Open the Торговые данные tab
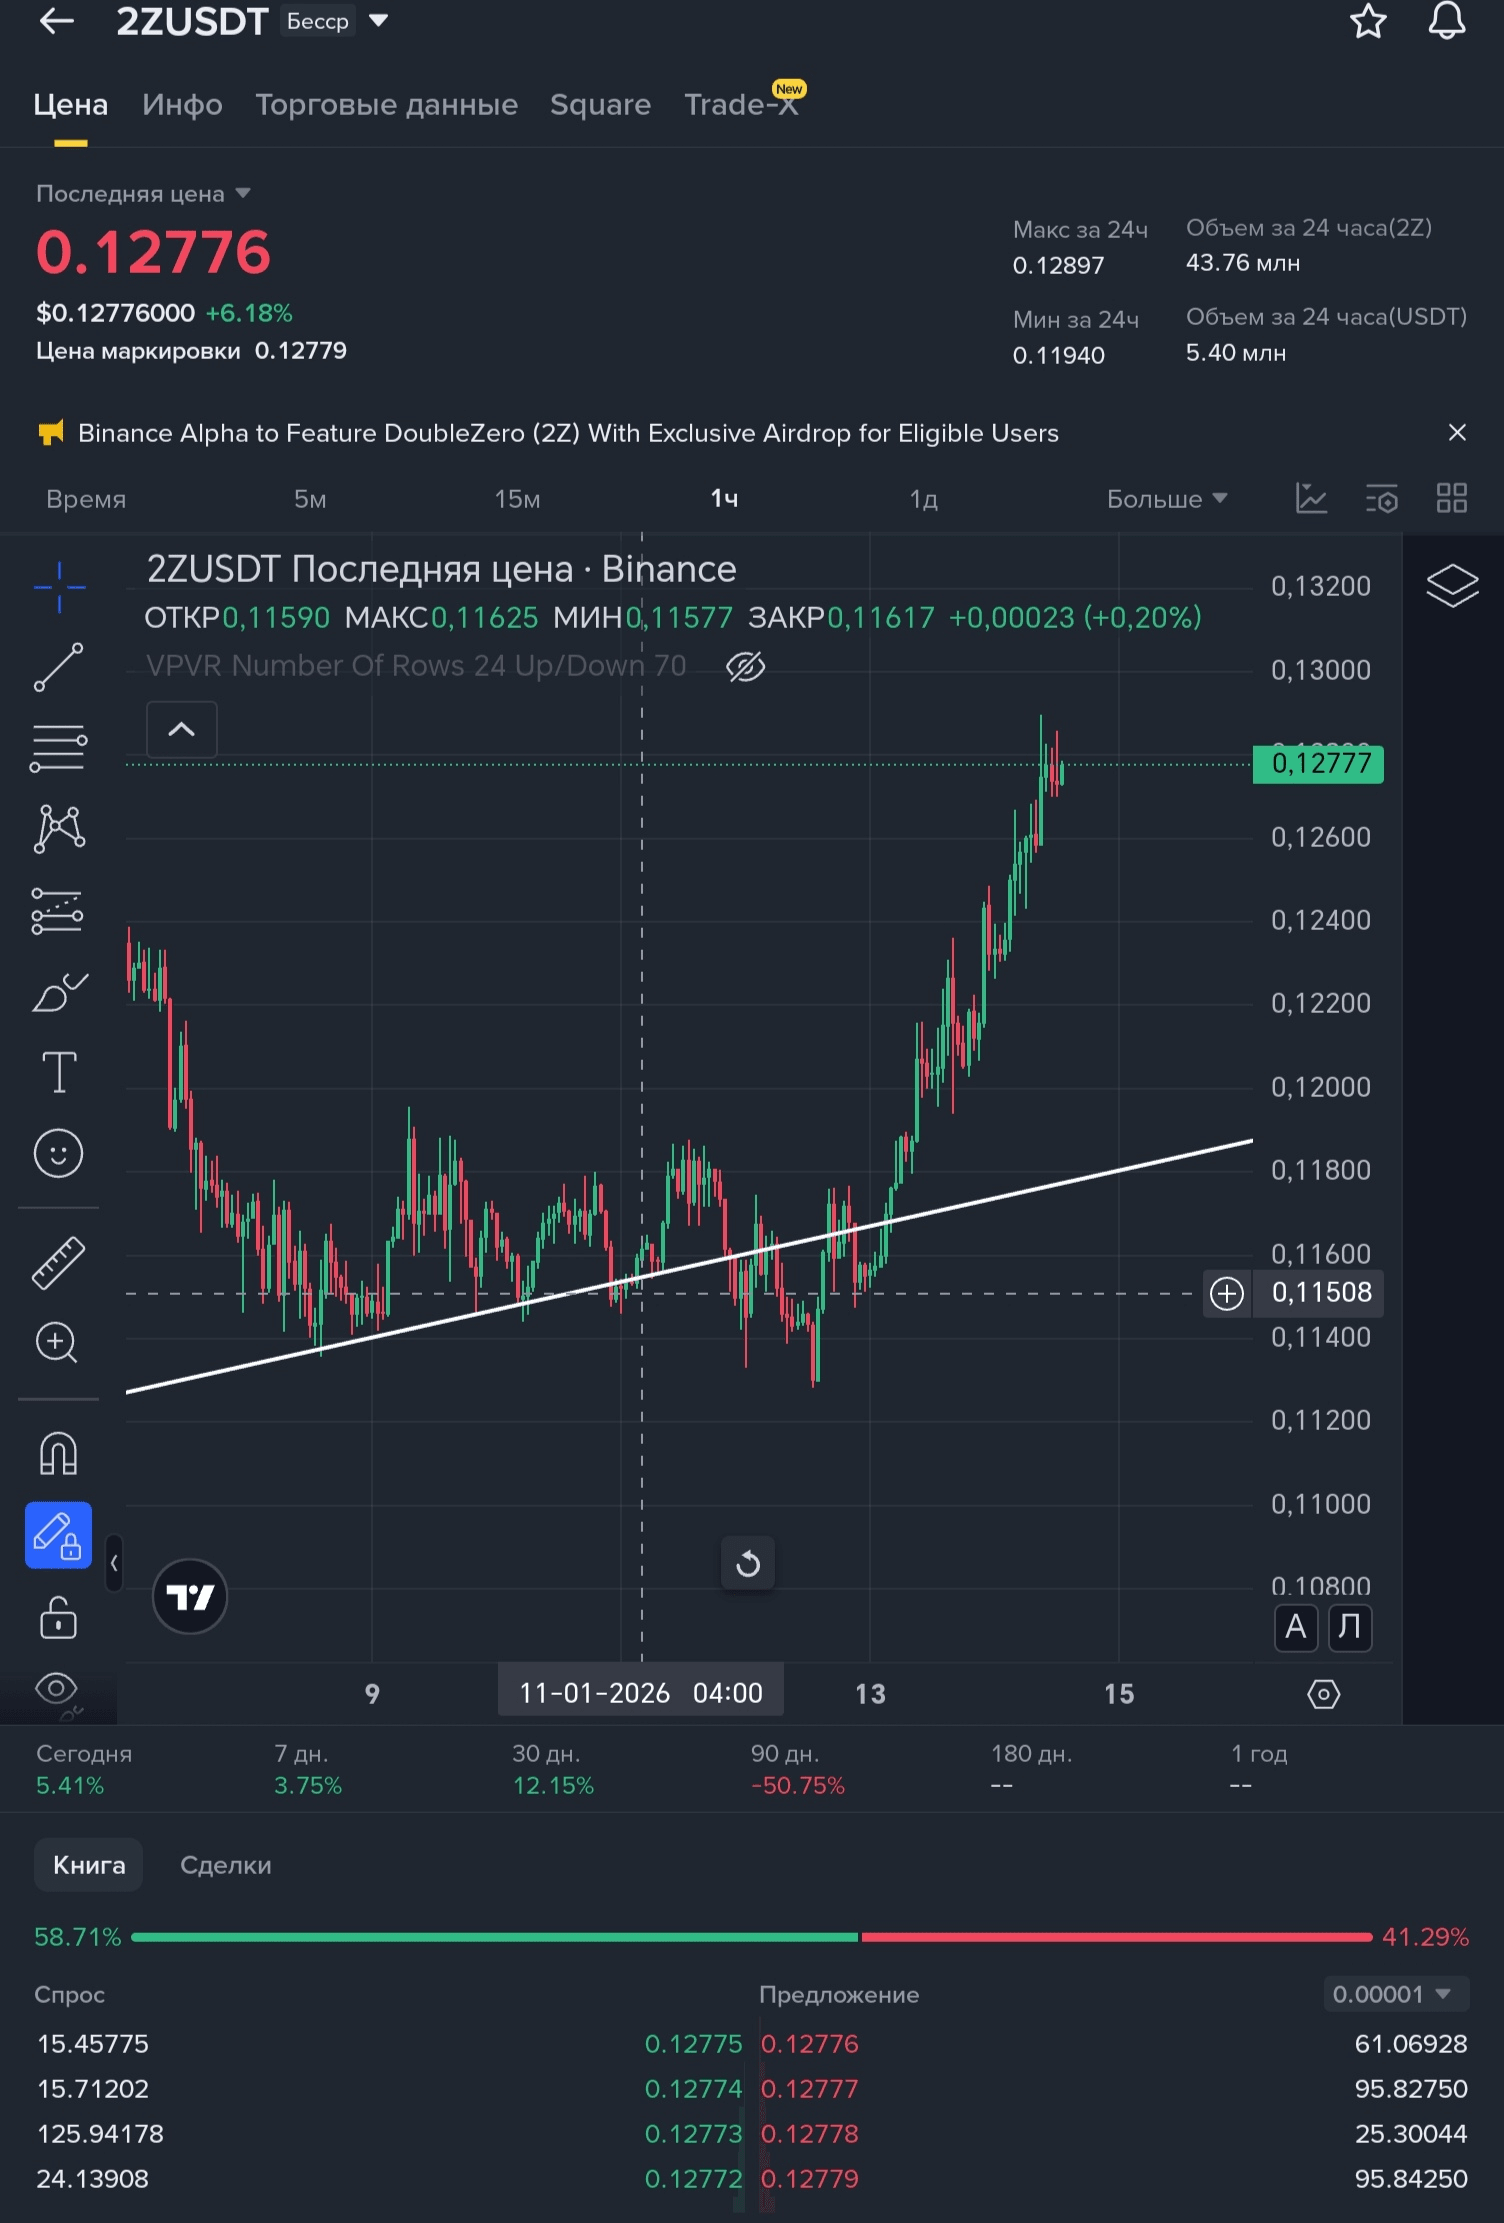1504x2223 pixels. pyautogui.click(x=386, y=104)
